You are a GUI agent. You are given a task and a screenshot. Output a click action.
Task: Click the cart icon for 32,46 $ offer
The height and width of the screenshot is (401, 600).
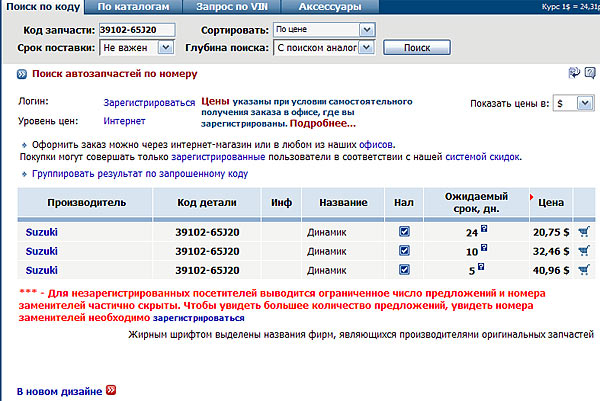(584, 250)
